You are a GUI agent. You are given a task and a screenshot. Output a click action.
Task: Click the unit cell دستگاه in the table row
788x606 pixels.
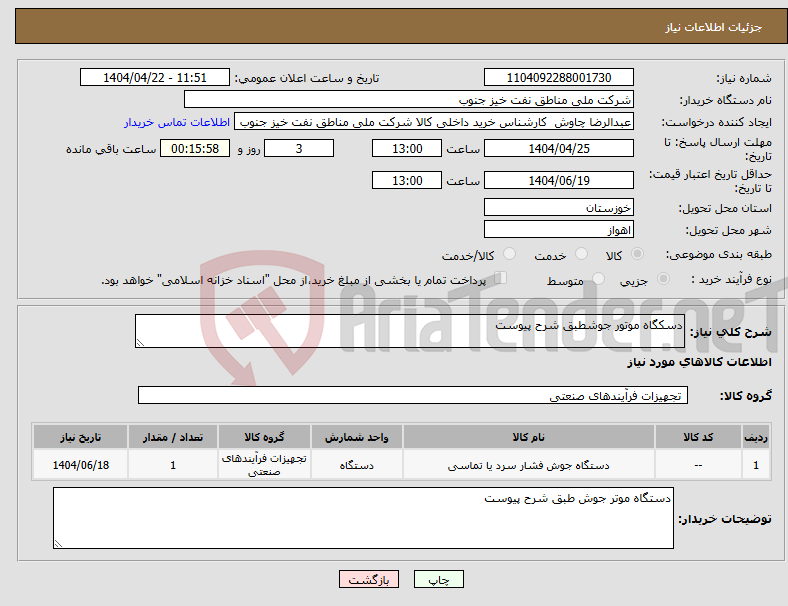356,465
